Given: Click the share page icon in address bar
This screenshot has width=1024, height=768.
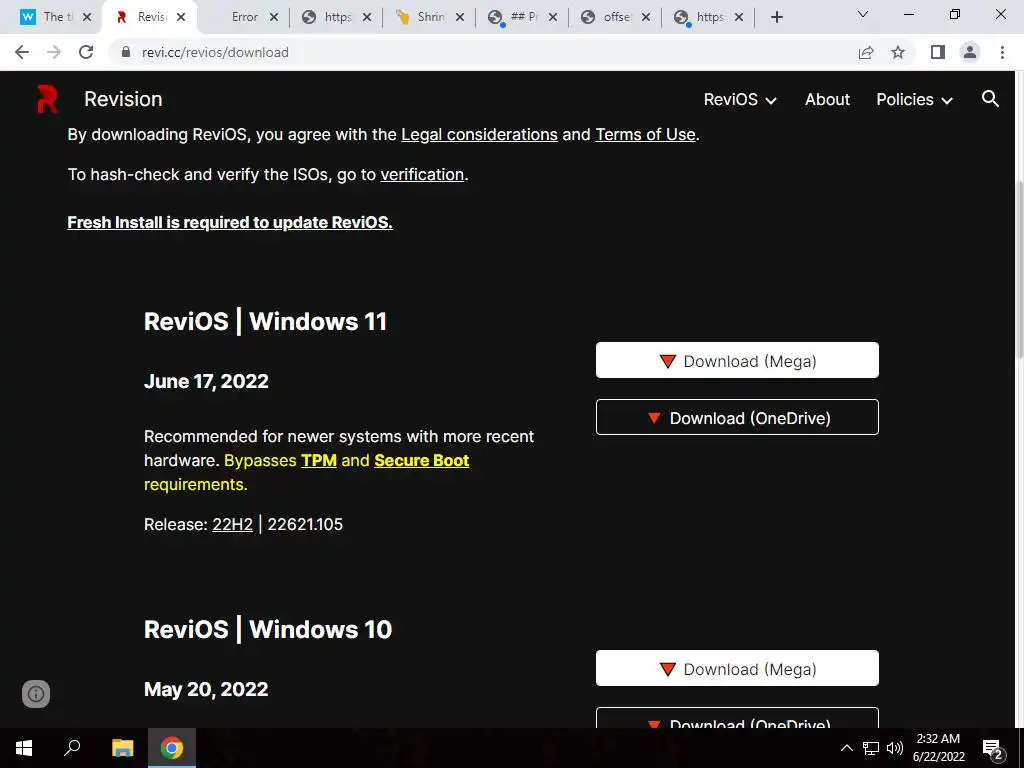Looking at the screenshot, I should (x=866, y=52).
